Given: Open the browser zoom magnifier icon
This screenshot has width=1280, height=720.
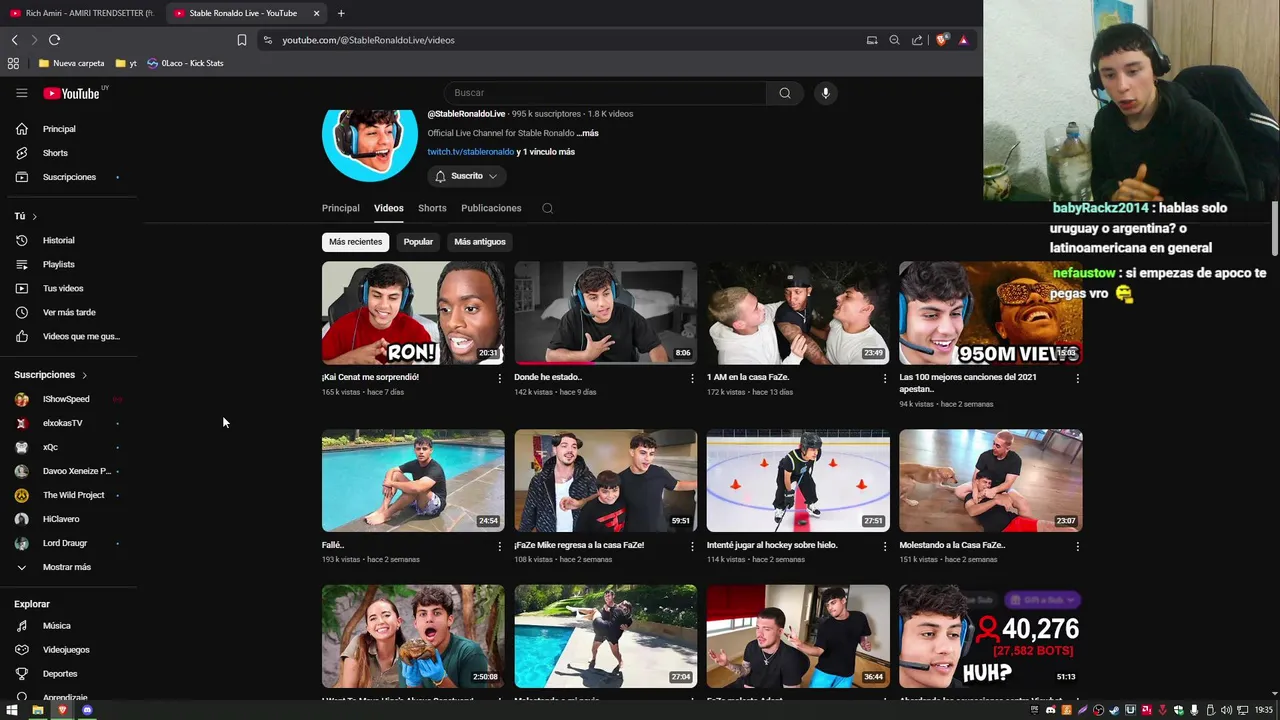Looking at the screenshot, I should (894, 40).
